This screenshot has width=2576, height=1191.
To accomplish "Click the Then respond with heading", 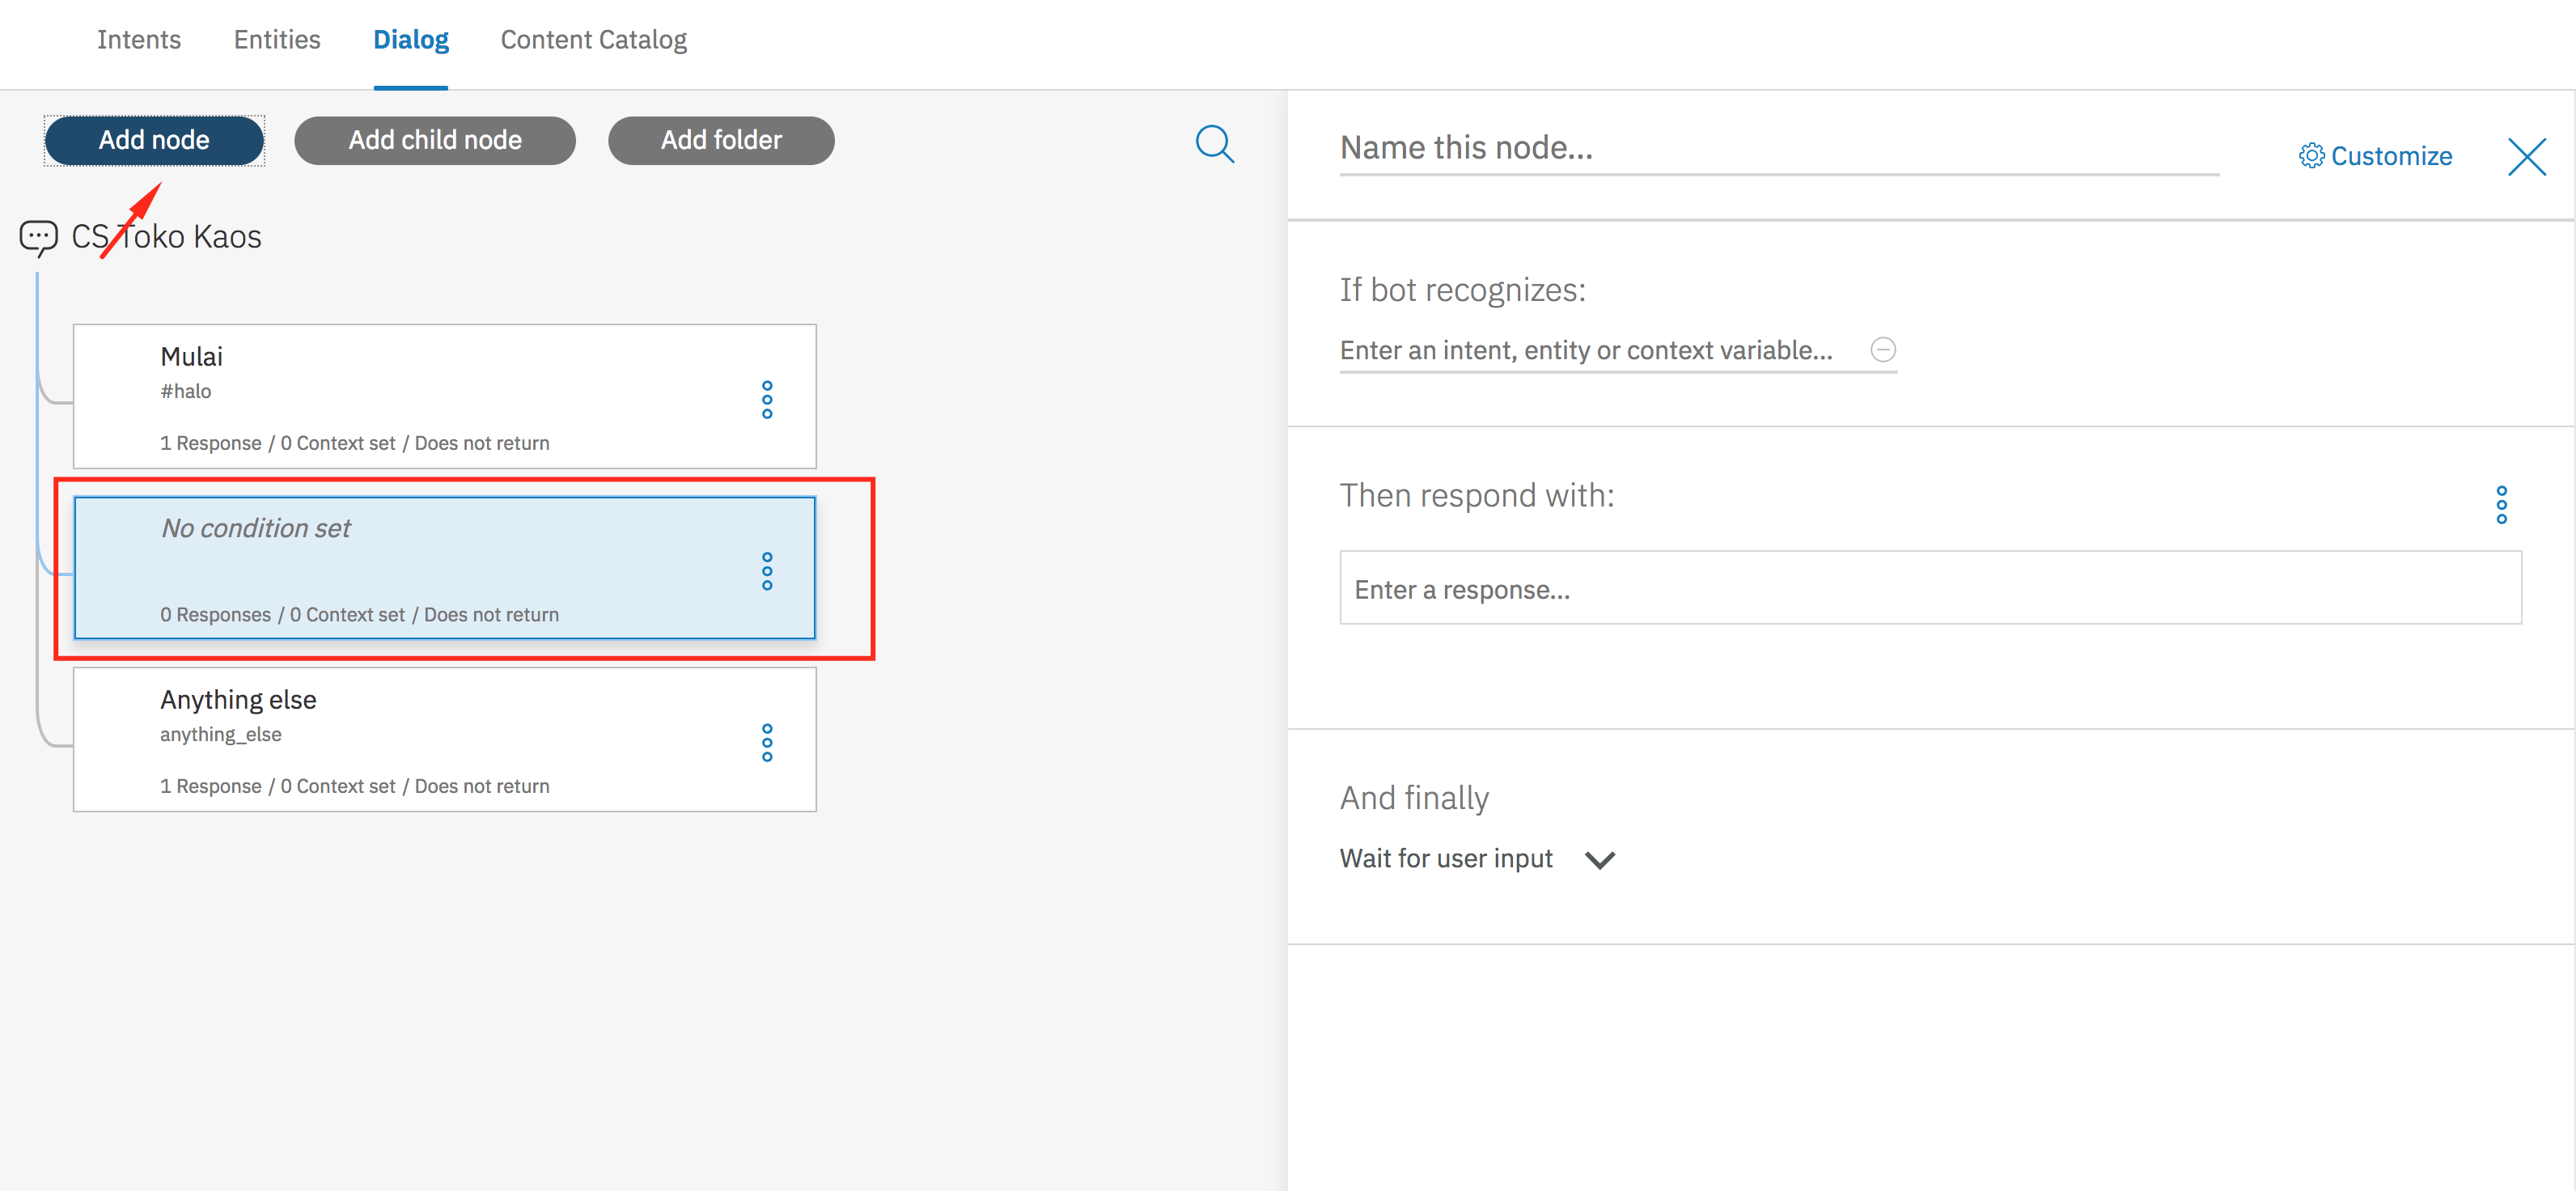I will 1476,496.
